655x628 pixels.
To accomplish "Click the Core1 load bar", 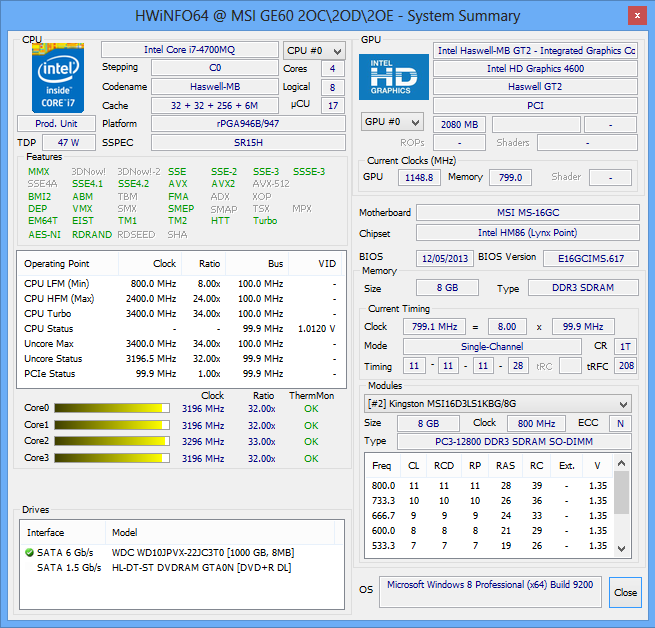I will [112, 425].
